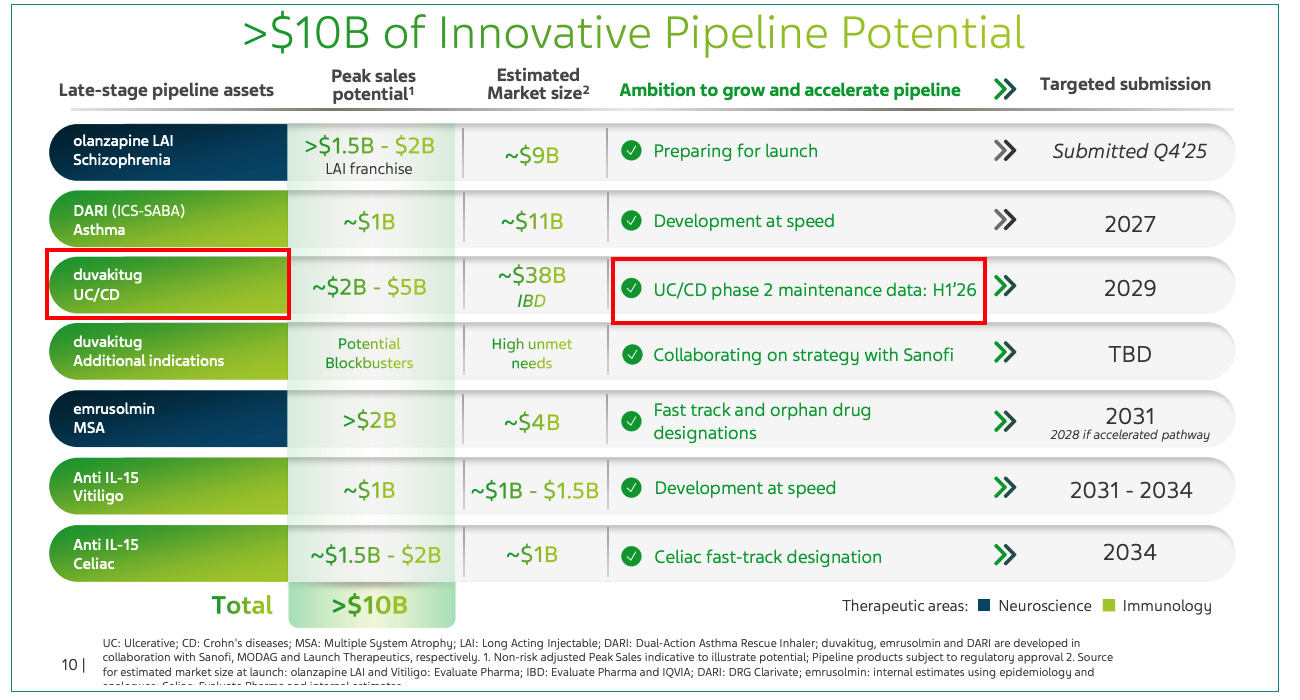Click the >$10B total peak sales value
Image resolution: width=1300 pixels, height=700 pixels.
pyautogui.click(x=371, y=604)
